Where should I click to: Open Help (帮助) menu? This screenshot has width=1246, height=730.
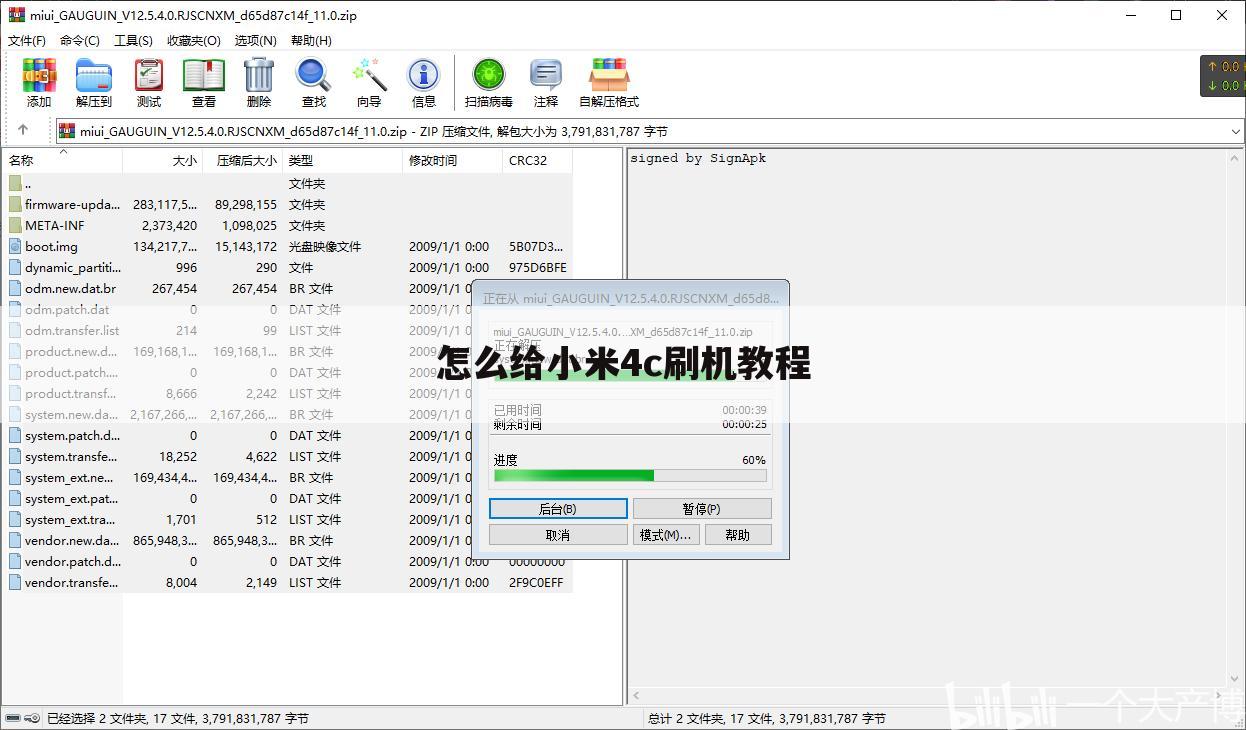[x=311, y=40]
